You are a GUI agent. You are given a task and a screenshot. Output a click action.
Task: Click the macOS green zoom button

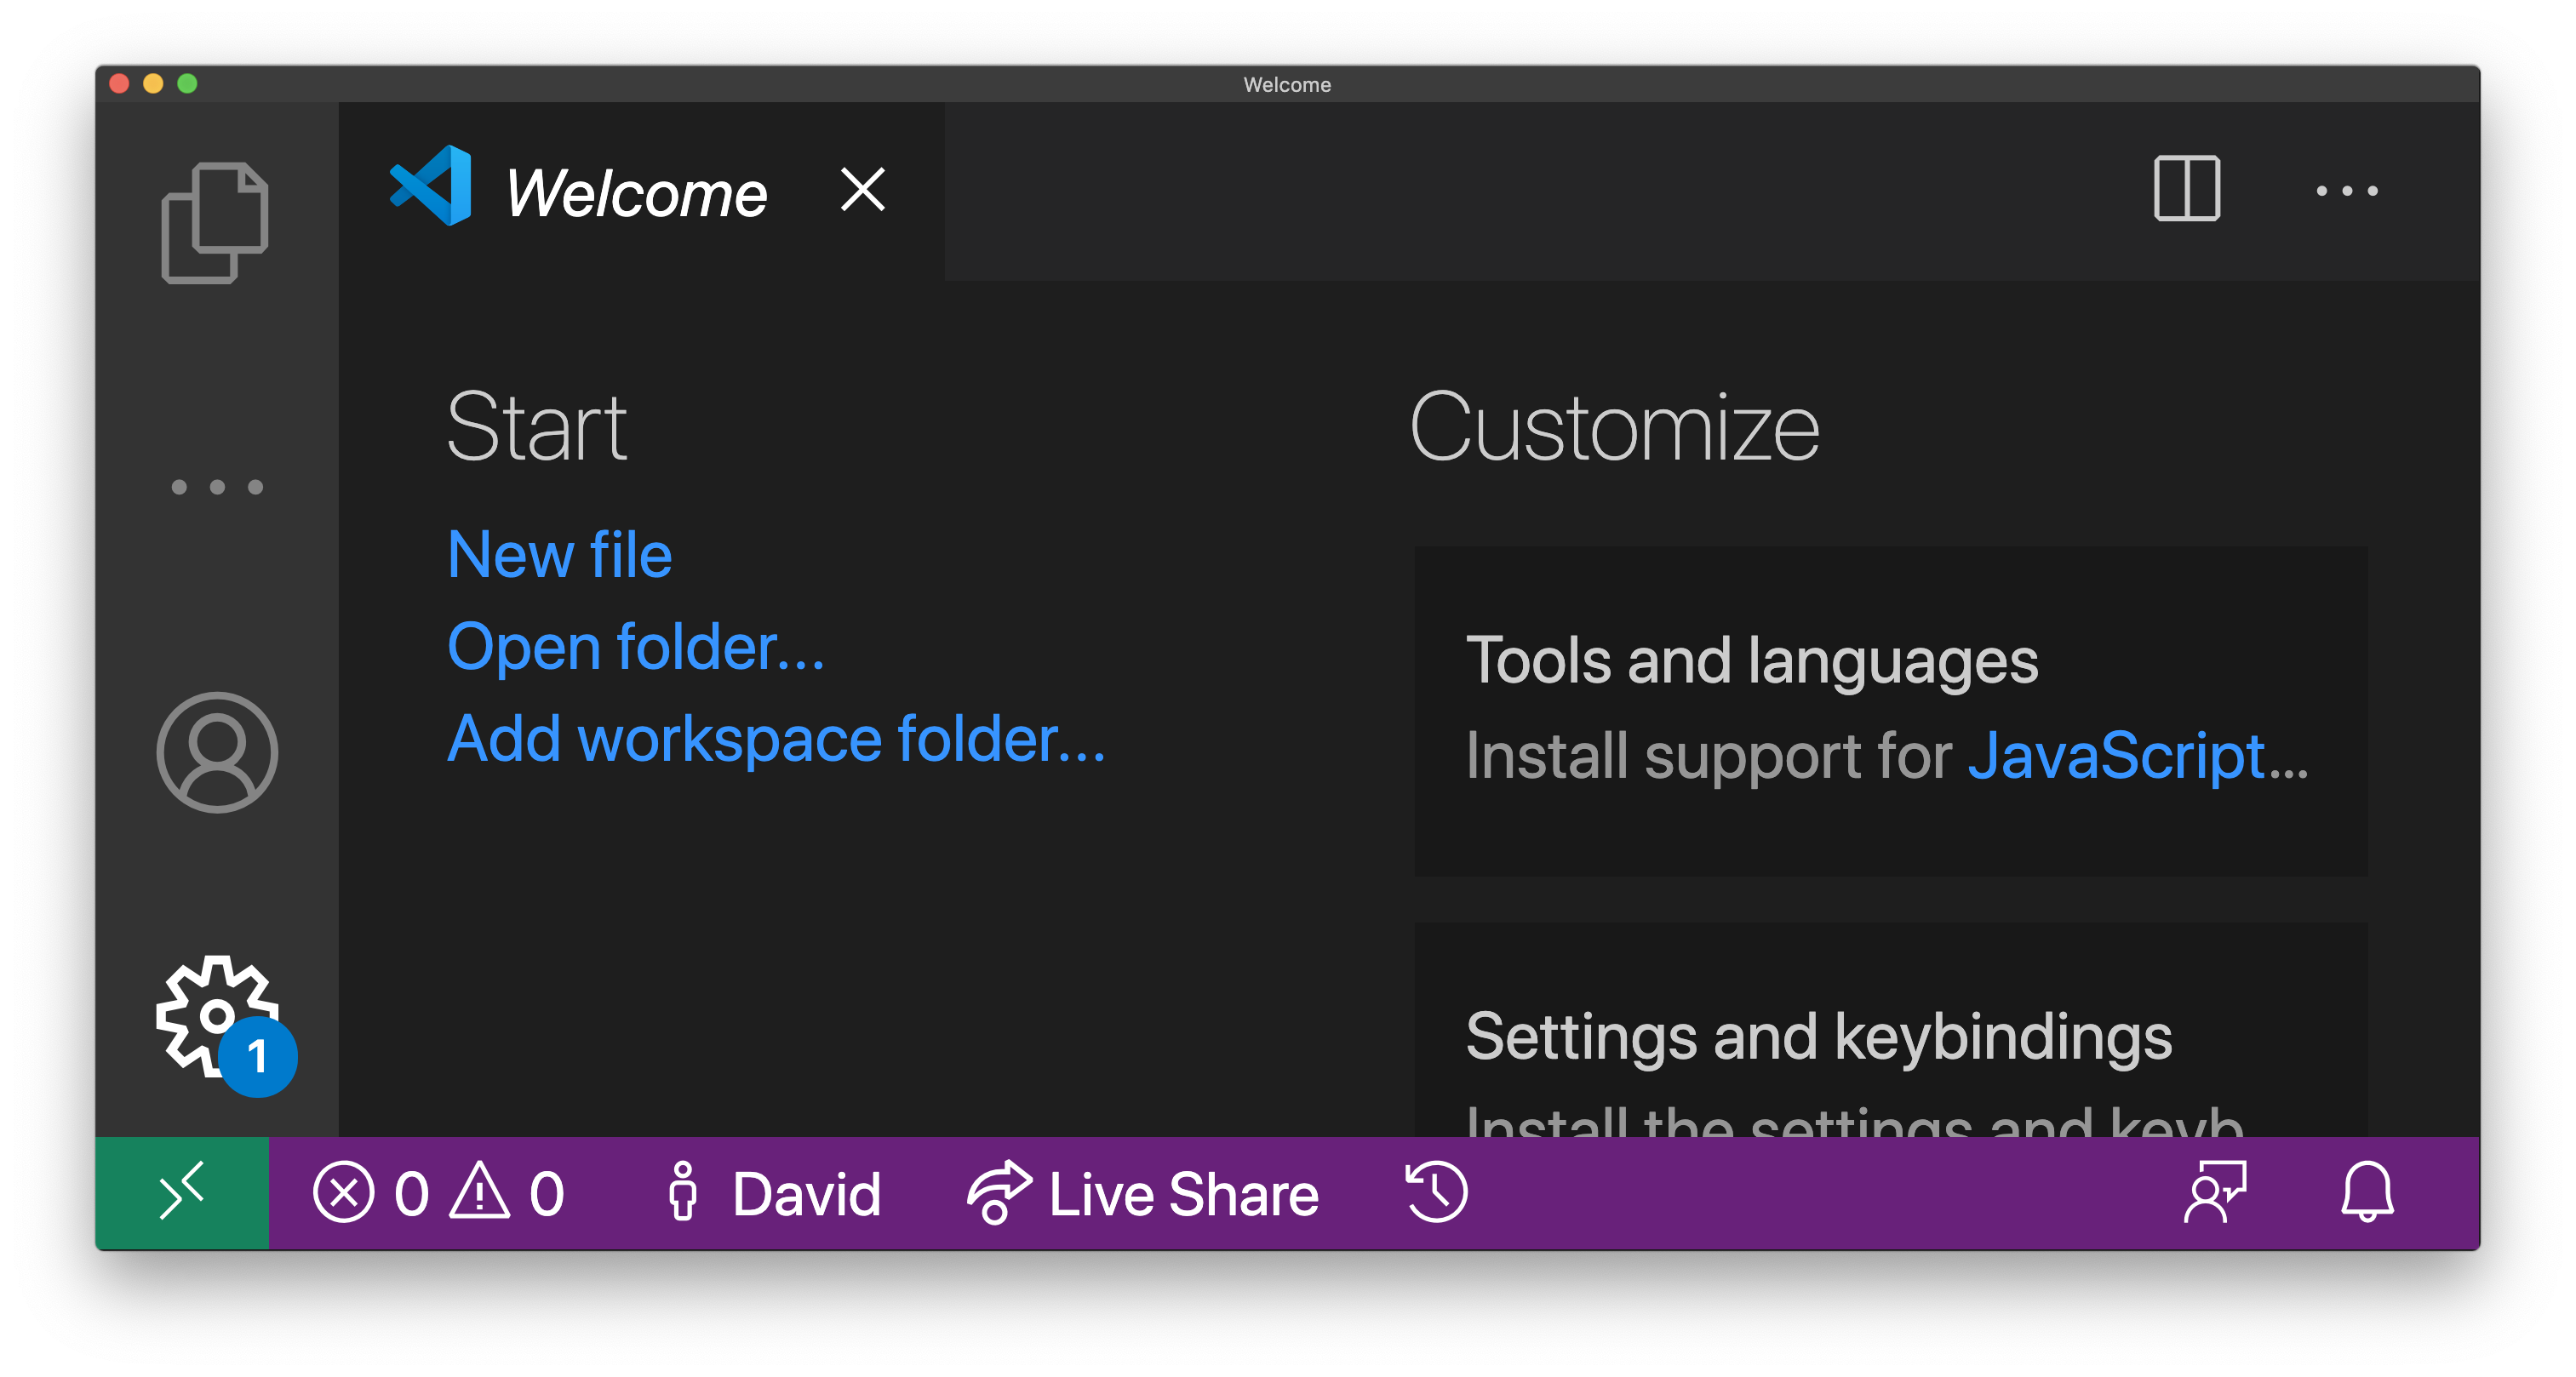(187, 84)
